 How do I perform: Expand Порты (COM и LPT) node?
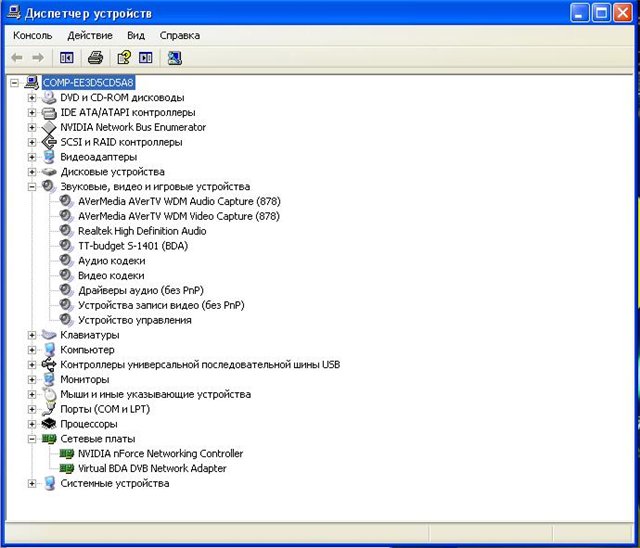pos(32,409)
